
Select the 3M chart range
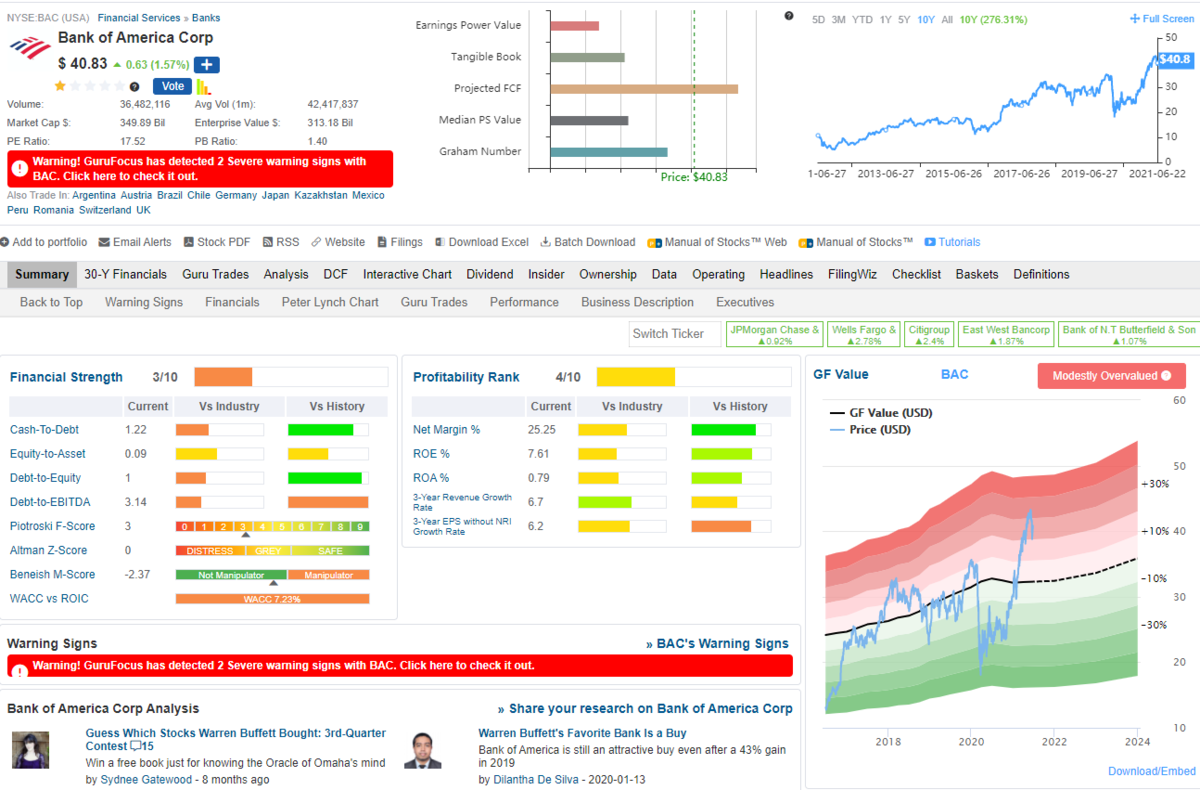tap(839, 19)
